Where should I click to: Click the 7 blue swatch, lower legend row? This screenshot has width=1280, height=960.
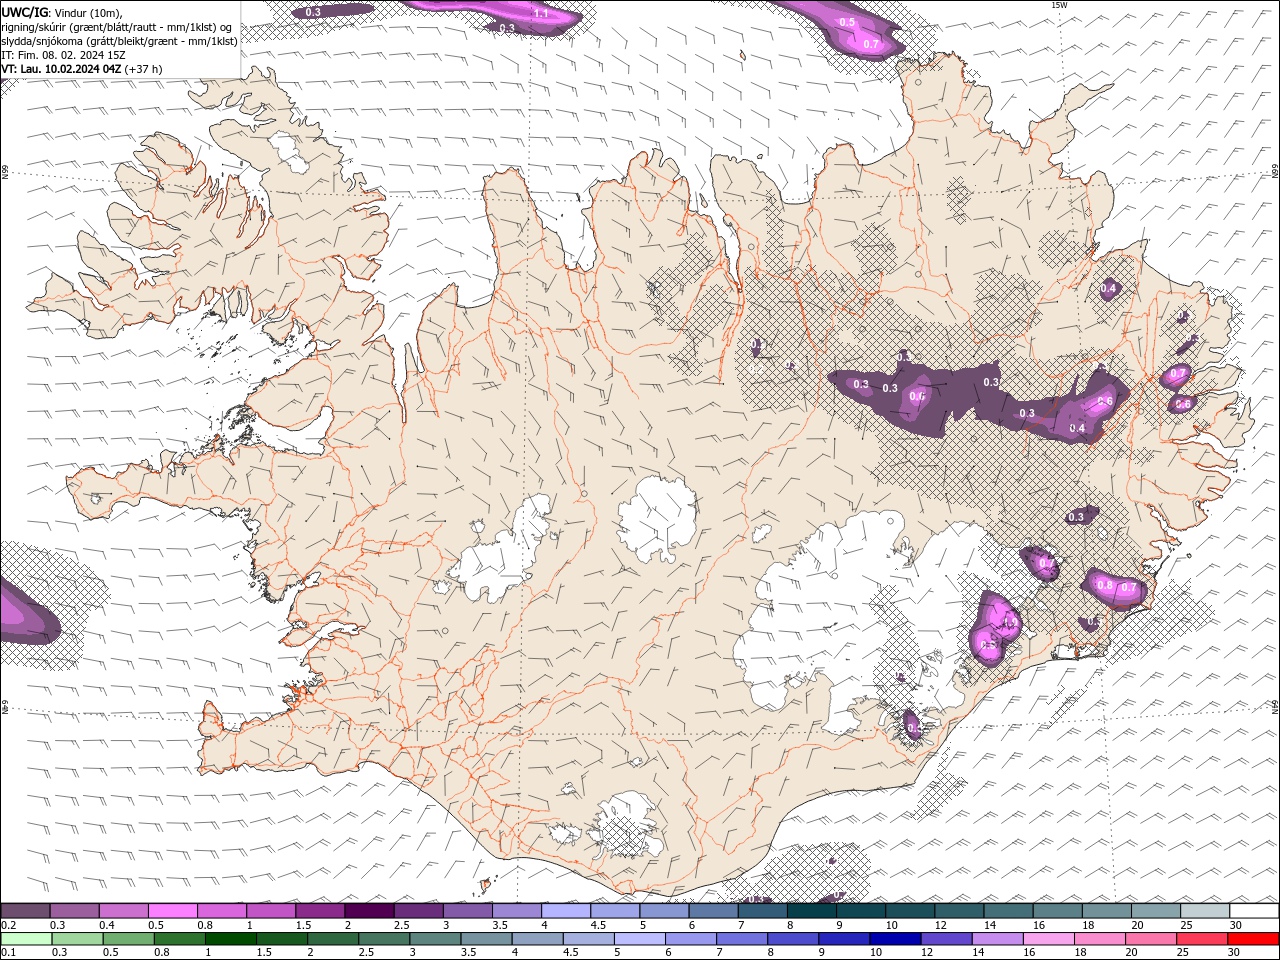click(741, 939)
